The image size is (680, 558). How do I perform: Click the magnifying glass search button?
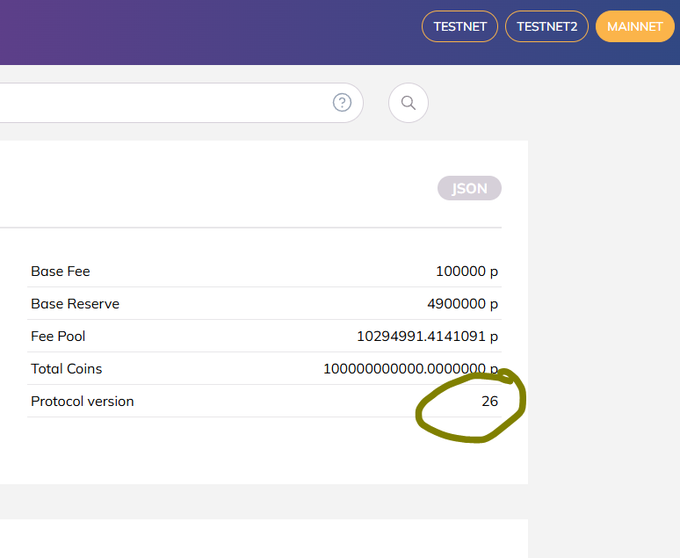pos(409,103)
